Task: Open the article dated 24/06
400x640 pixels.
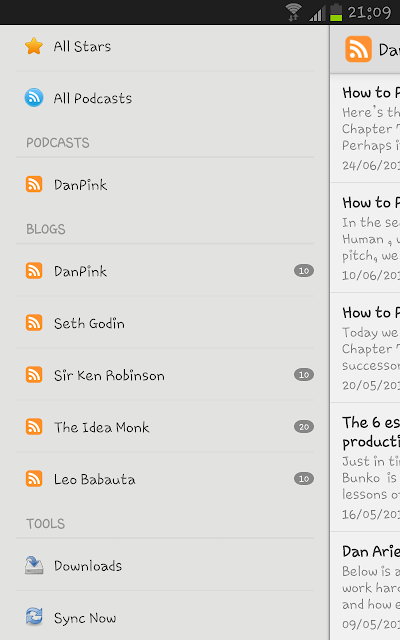Action: click(365, 129)
